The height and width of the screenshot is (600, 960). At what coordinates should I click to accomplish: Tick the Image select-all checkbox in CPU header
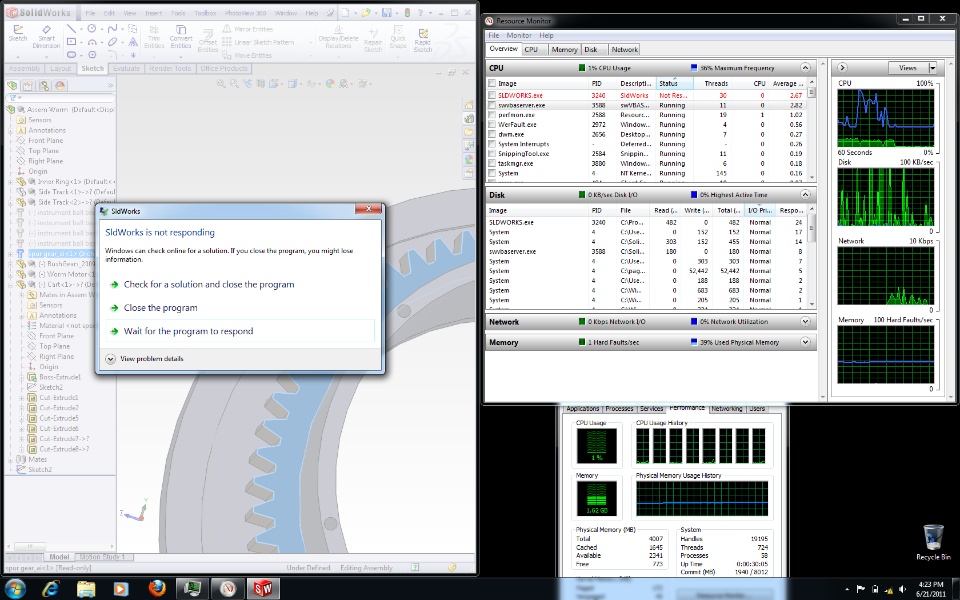492,83
